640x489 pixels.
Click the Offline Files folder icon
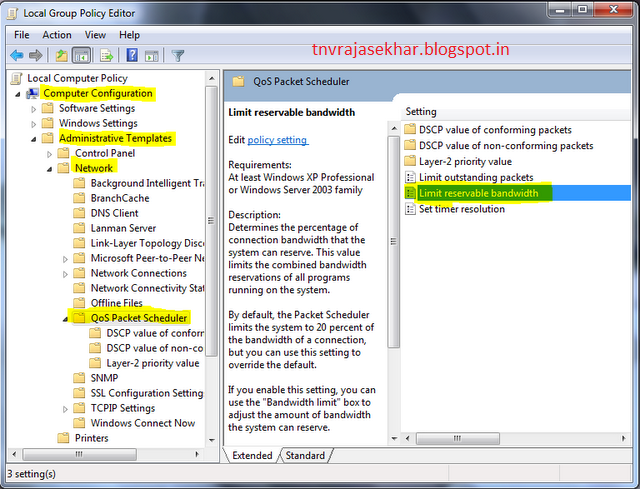[x=79, y=303]
